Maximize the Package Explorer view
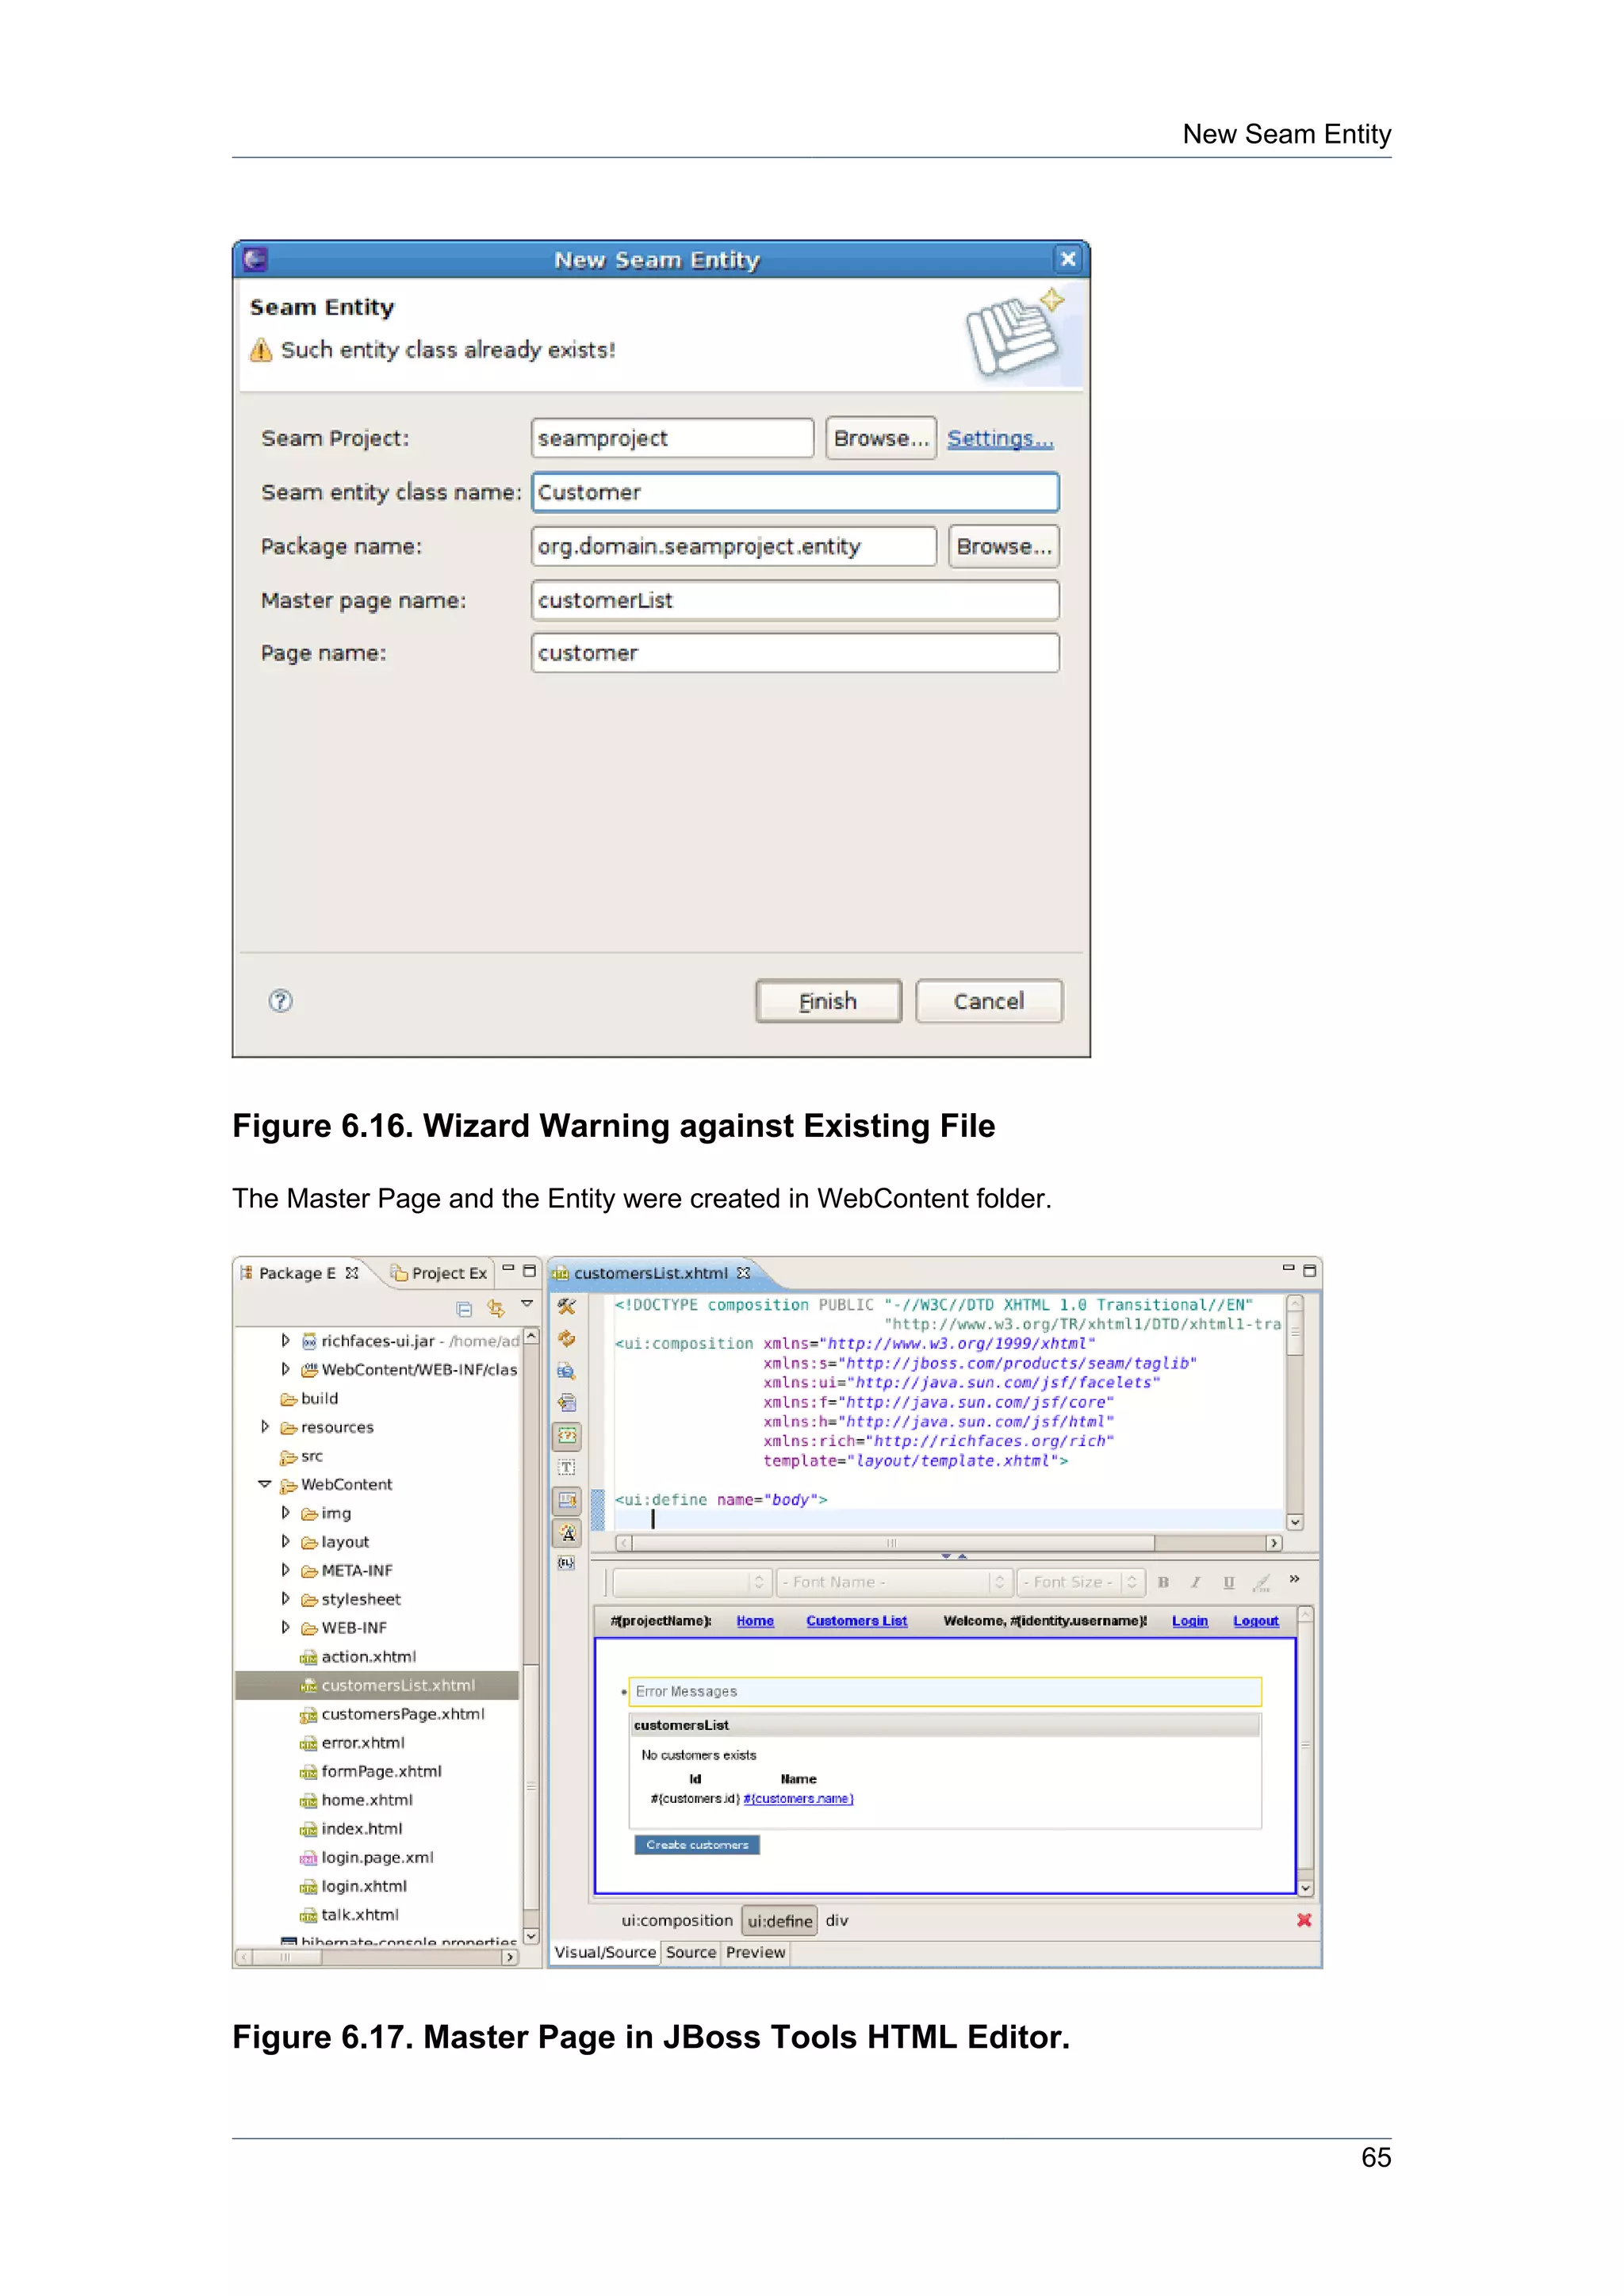The width and height of the screenshot is (1624, 2296). (x=530, y=1271)
